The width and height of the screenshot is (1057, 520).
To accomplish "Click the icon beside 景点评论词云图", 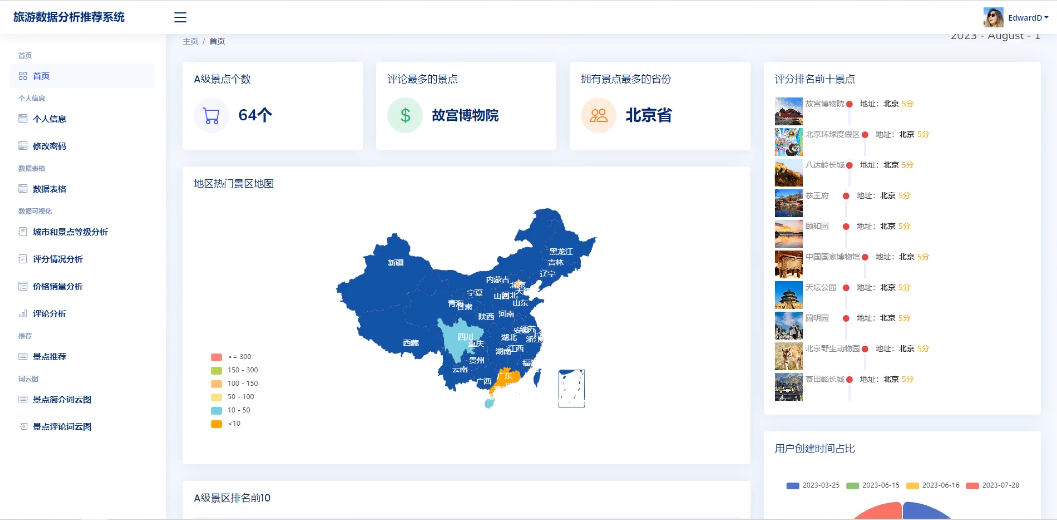I will [23, 427].
